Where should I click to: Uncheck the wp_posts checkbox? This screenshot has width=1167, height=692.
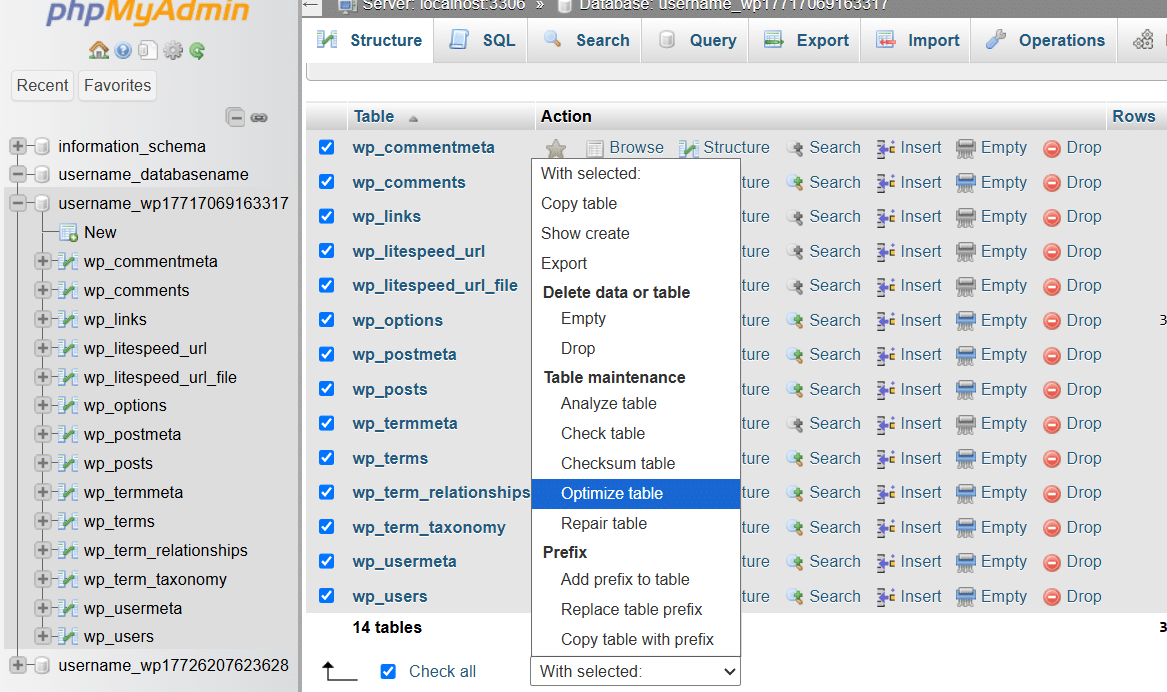click(327, 388)
